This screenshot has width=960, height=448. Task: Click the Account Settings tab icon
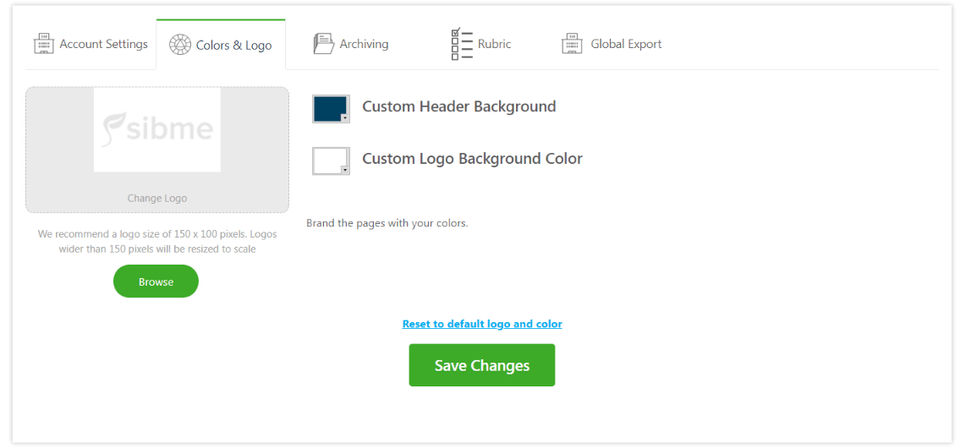43,44
